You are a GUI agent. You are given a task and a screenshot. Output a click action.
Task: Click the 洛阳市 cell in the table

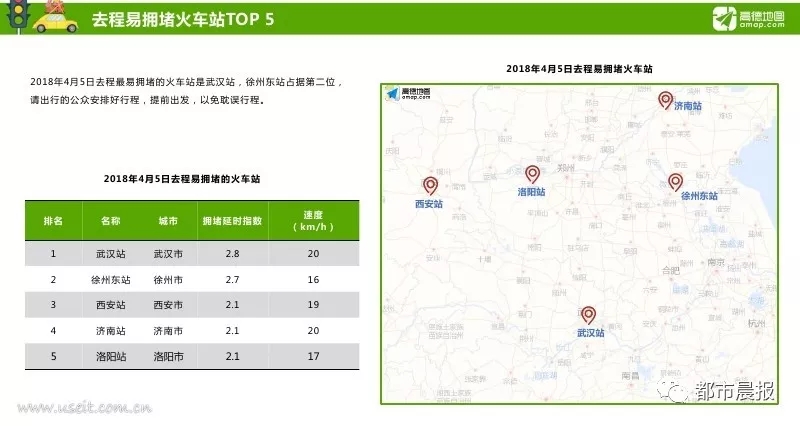tap(167, 356)
